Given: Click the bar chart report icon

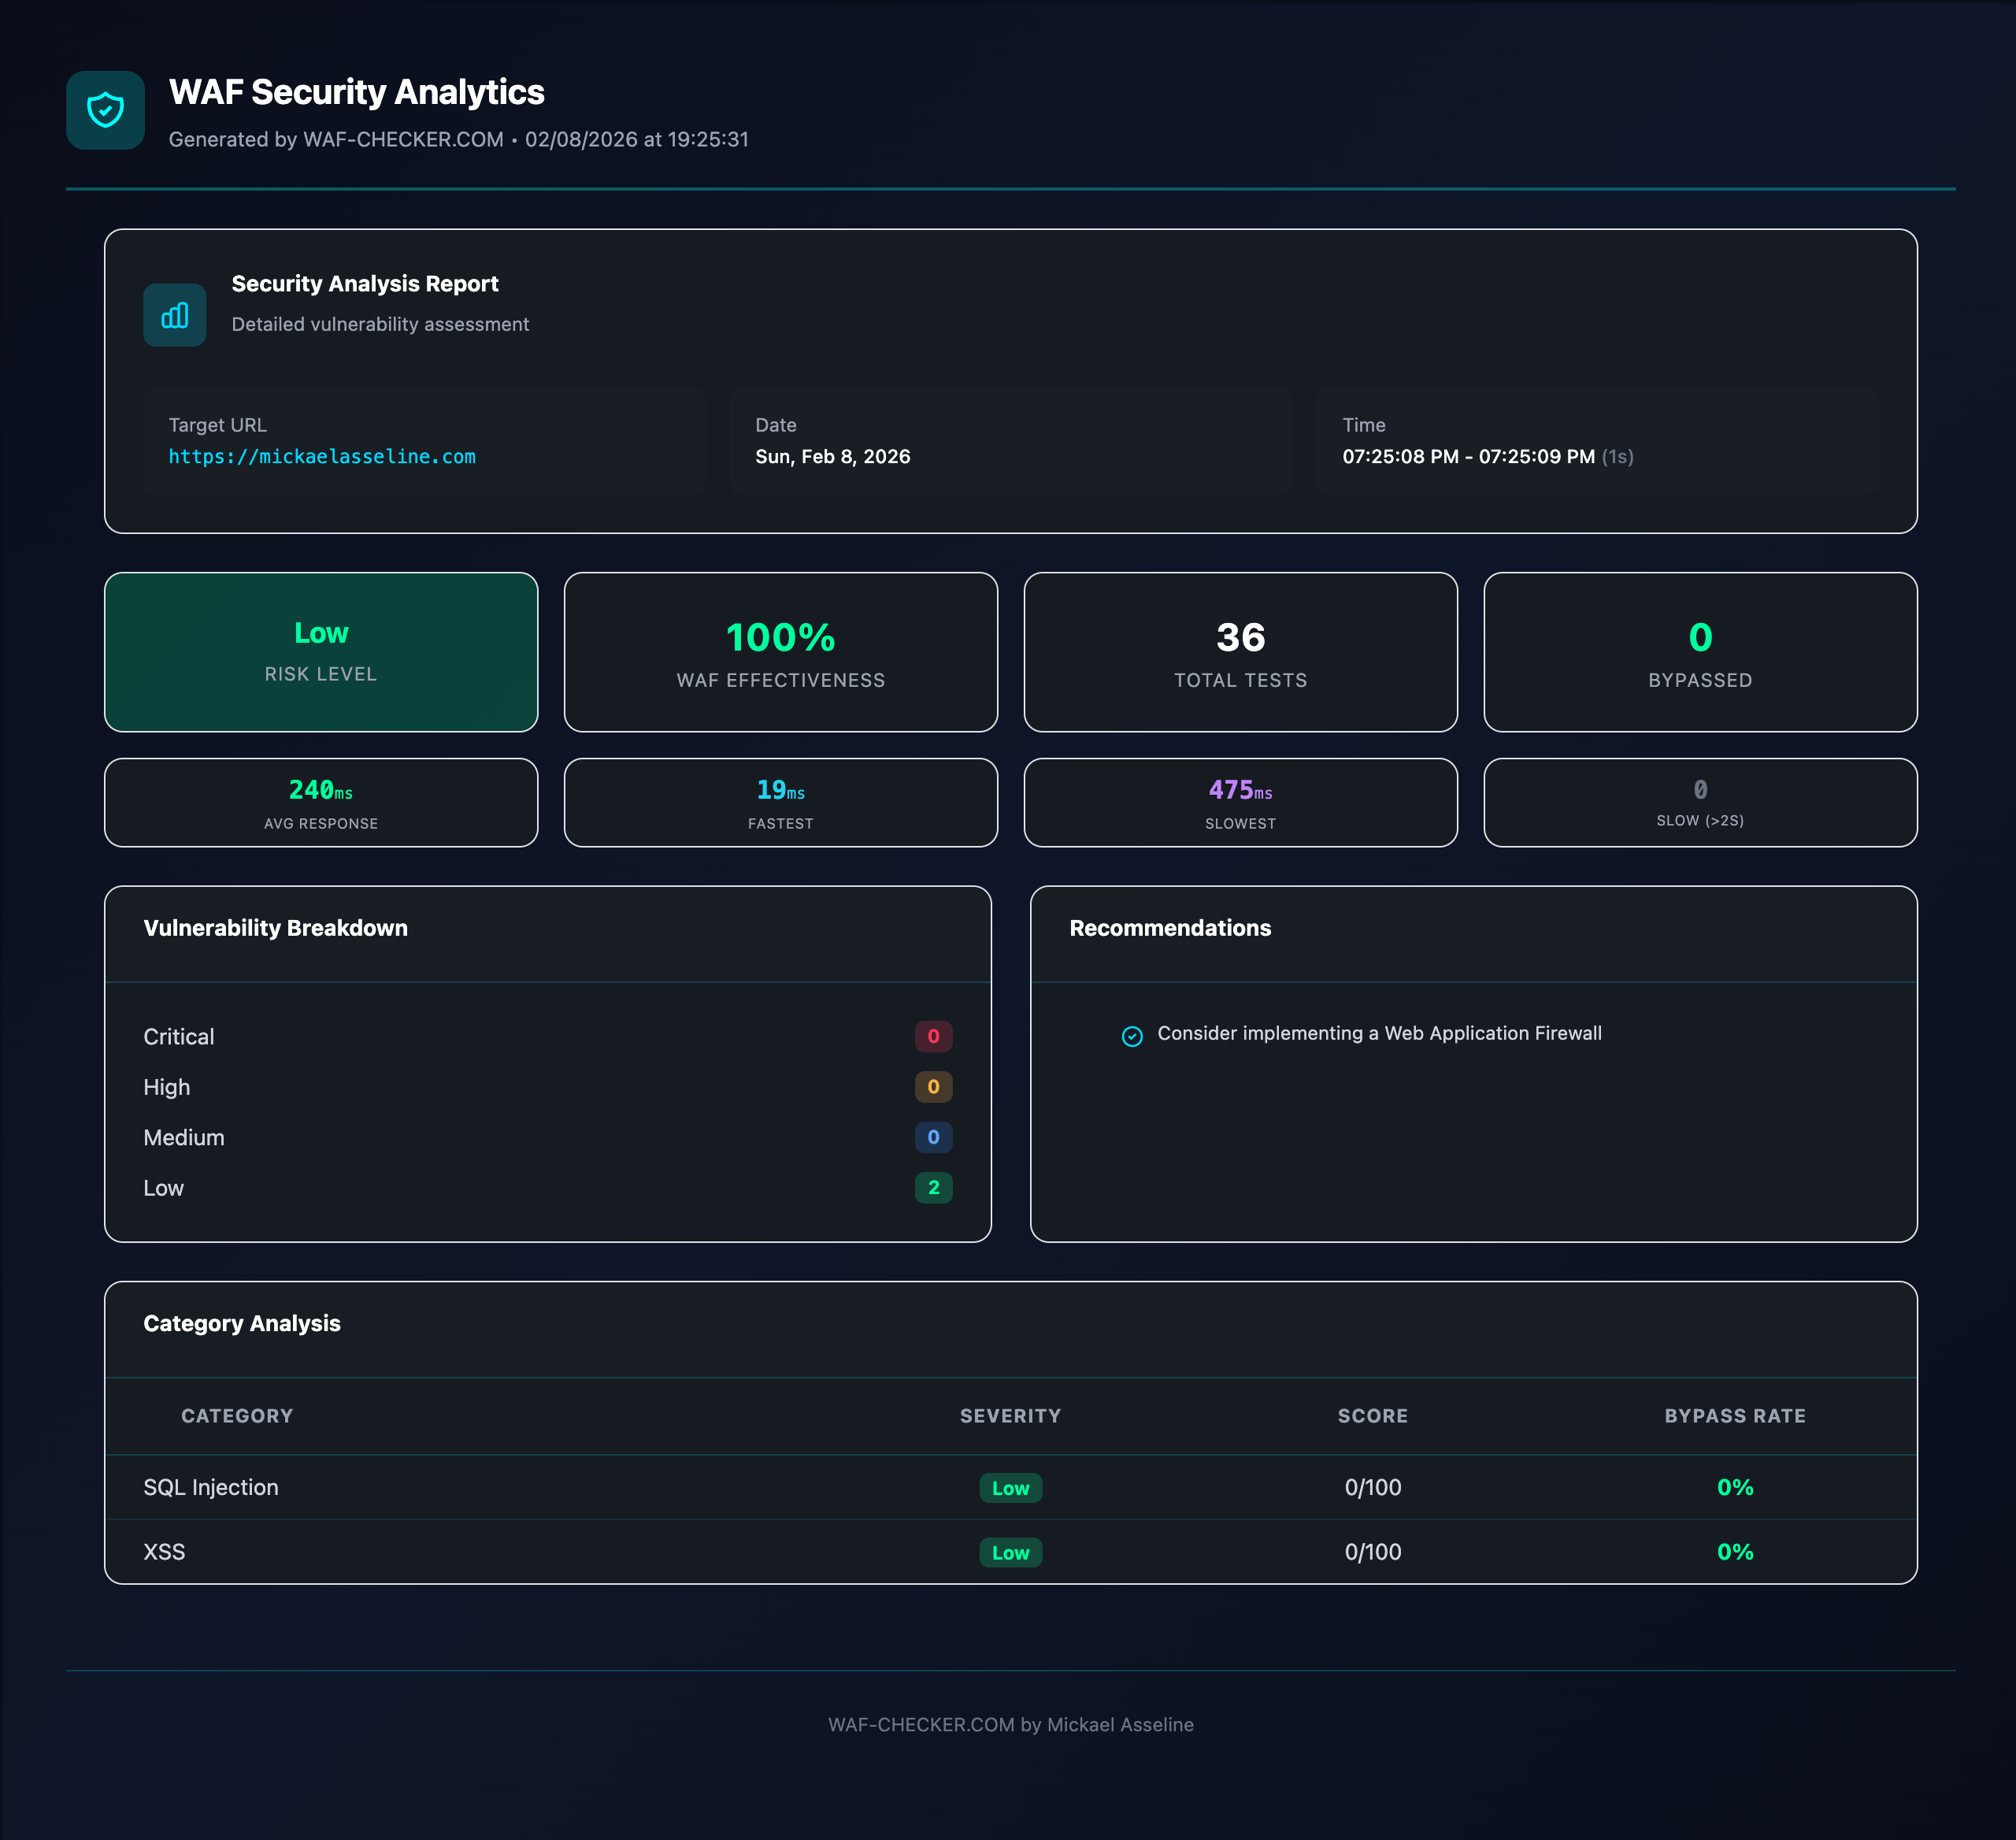Looking at the screenshot, I should 175,315.
